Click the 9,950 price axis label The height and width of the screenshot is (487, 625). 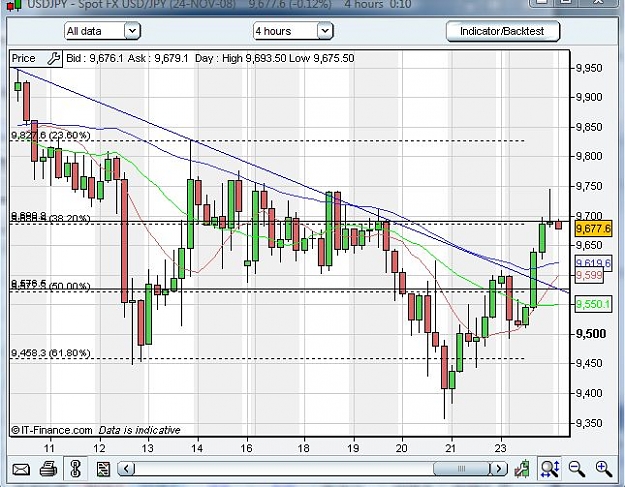pyautogui.click(x=589, y=68)
